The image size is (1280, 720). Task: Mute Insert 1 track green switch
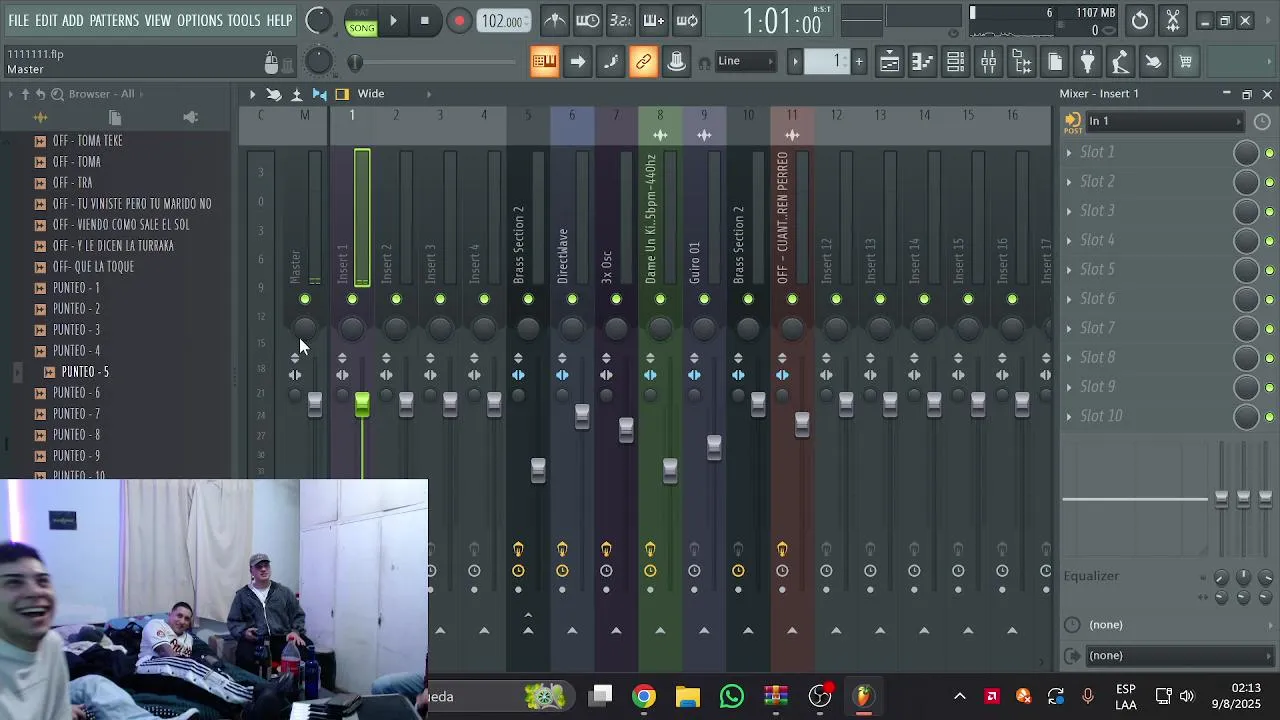(x=352, y=299)
